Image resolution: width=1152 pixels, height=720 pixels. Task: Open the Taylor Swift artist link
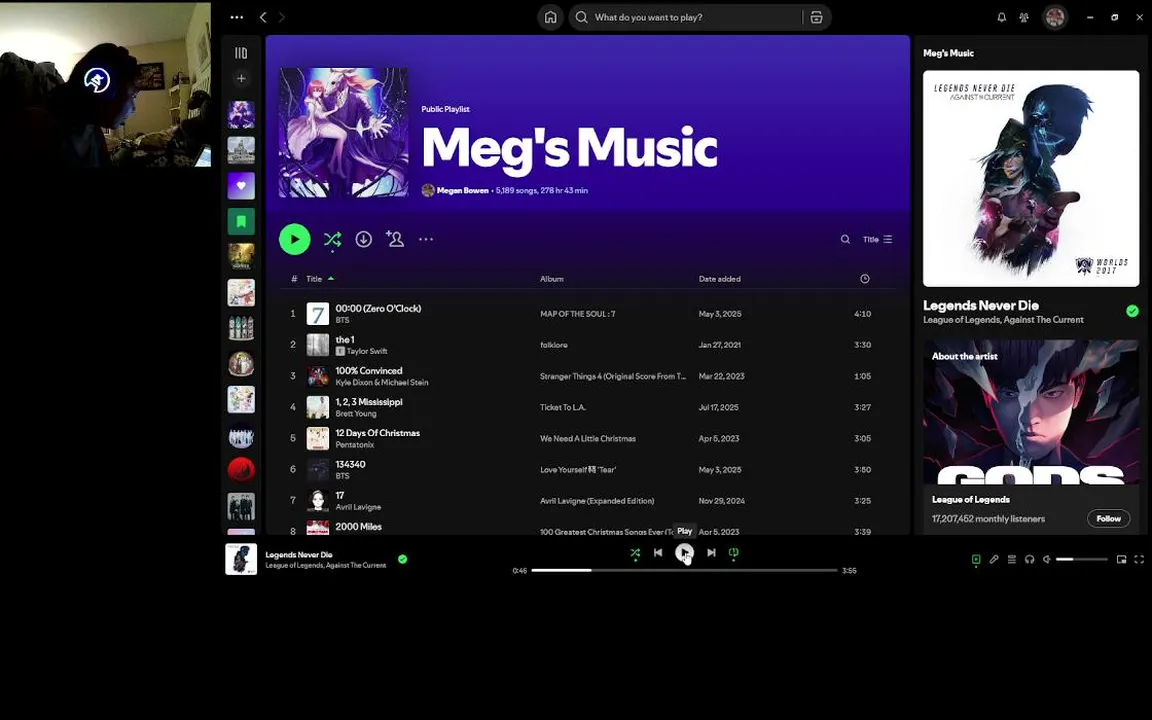(367, 351)
